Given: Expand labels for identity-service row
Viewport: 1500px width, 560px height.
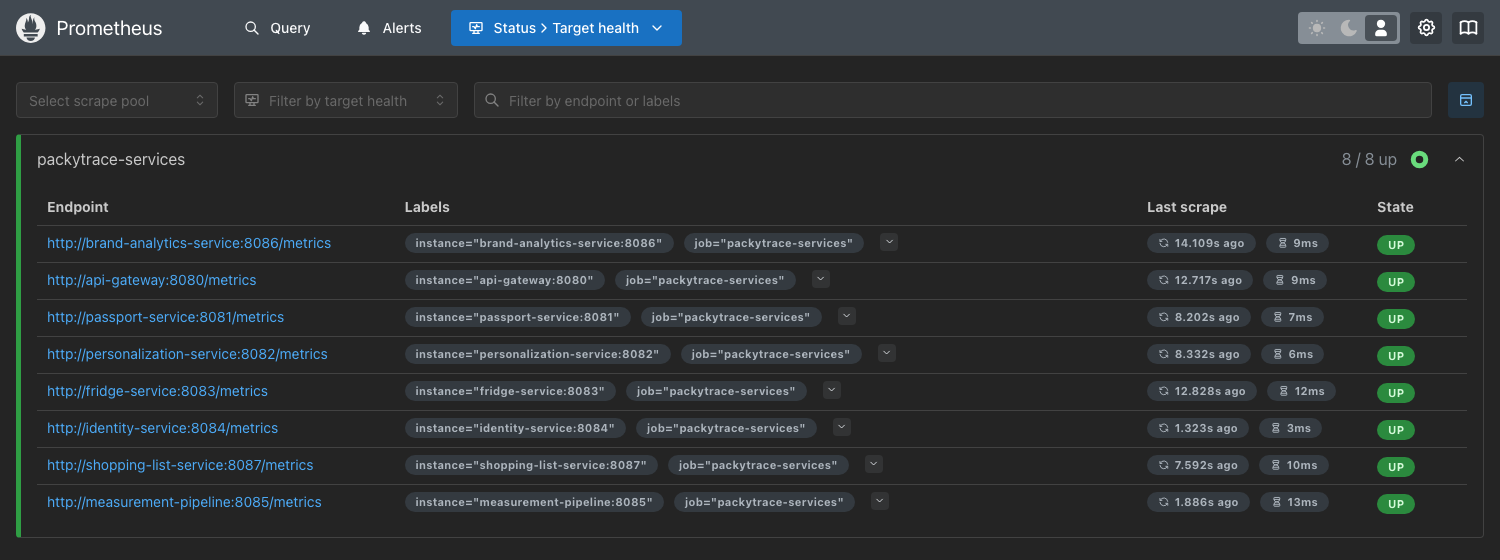Looking at the screenshot, I should (x=842, y=427).
